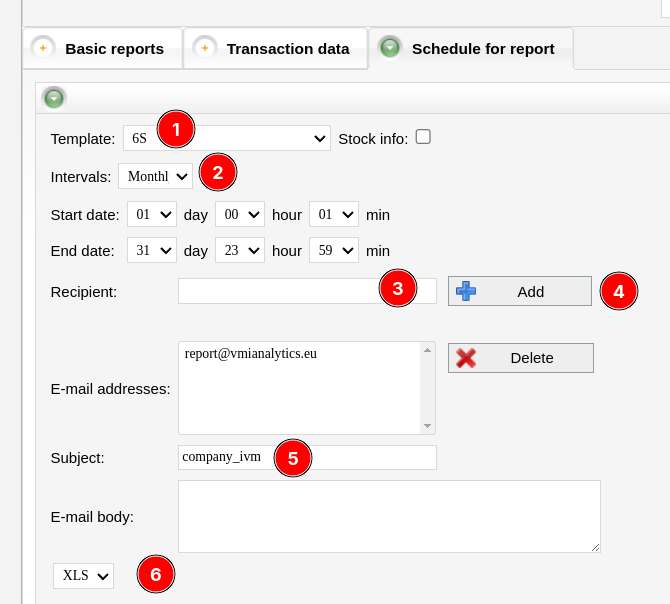The width and height of the screenshot is (670, 604).
Task: Click the blue plus Add icon
Action: pos(466,291)
